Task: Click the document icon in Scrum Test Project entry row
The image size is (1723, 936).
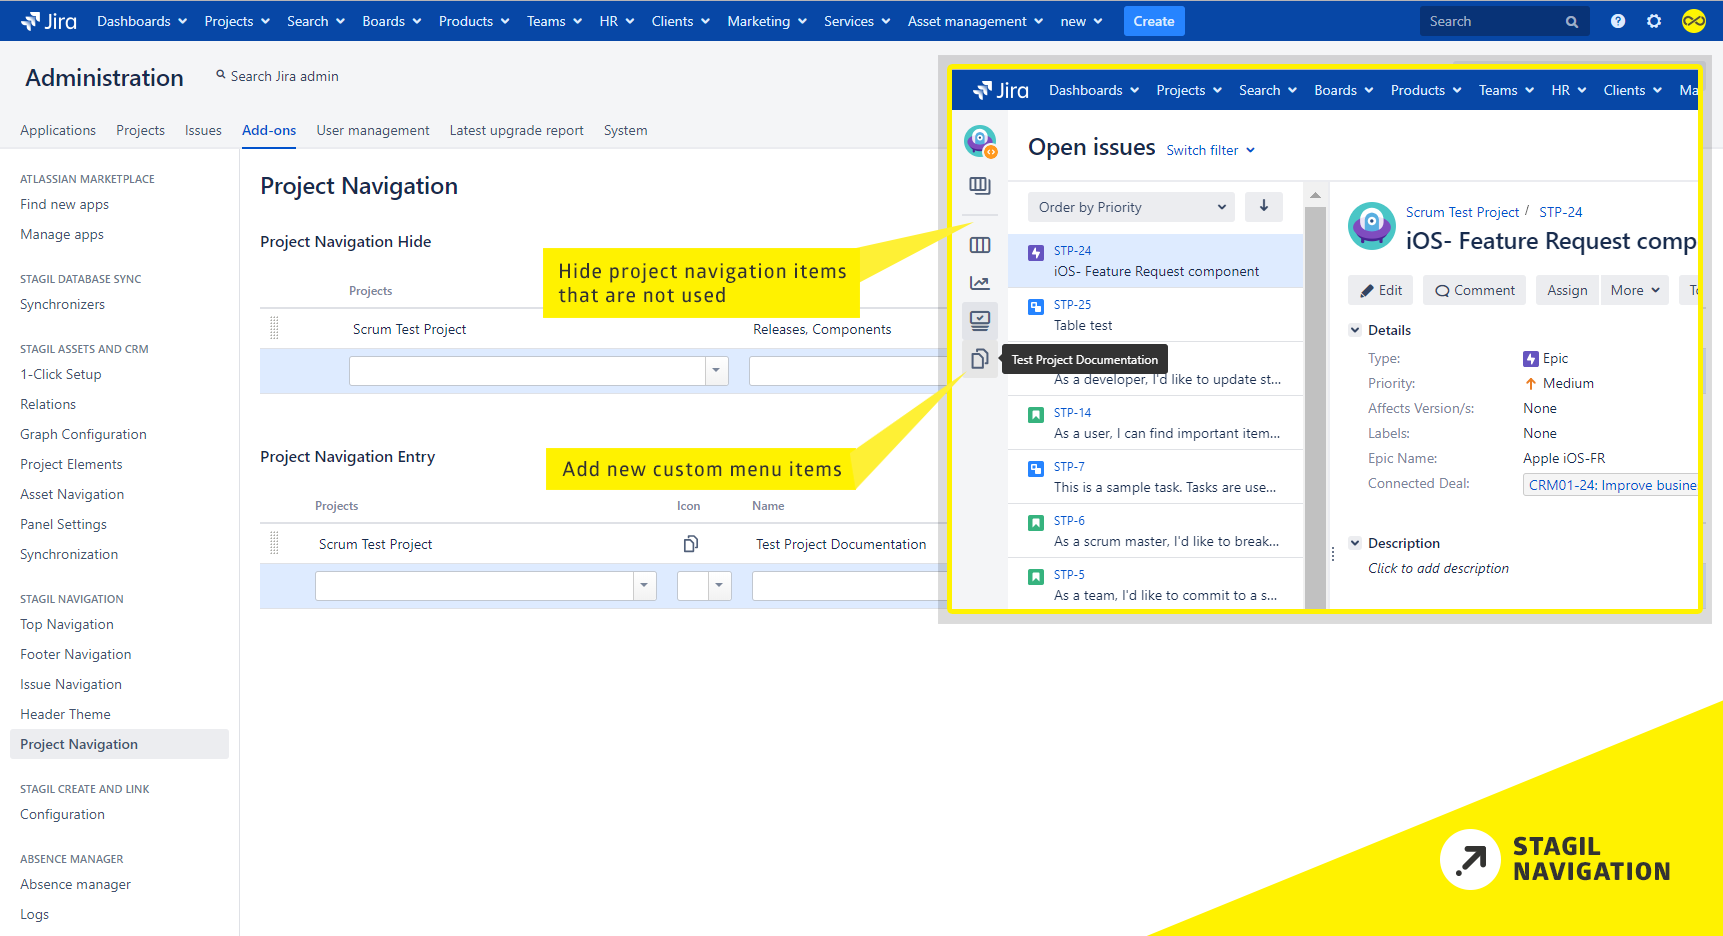Action: click(x=691, y=544)
